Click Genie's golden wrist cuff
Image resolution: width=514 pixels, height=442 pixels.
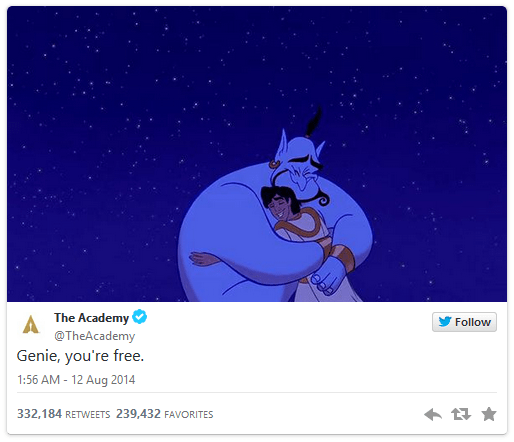tap(343, 257)
